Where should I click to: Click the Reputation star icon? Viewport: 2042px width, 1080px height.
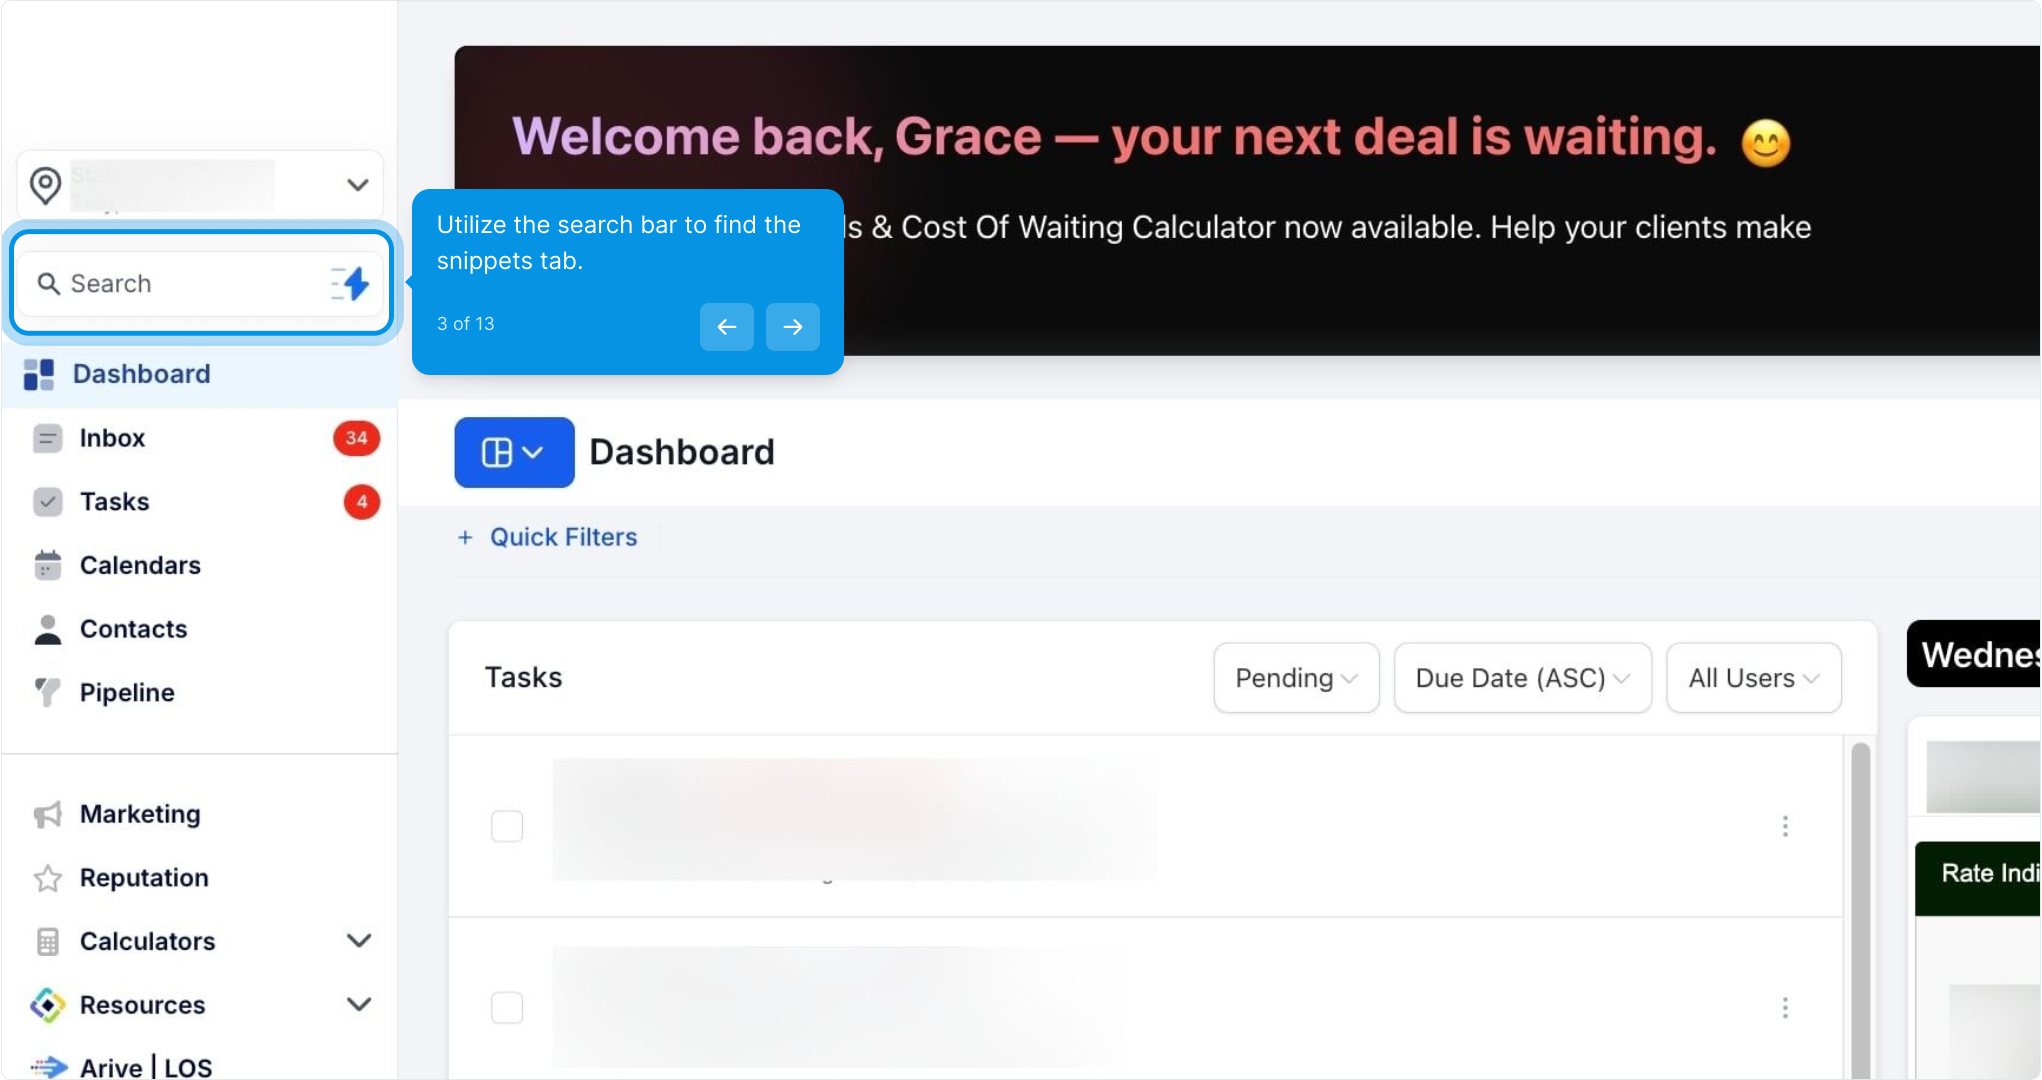47,878
